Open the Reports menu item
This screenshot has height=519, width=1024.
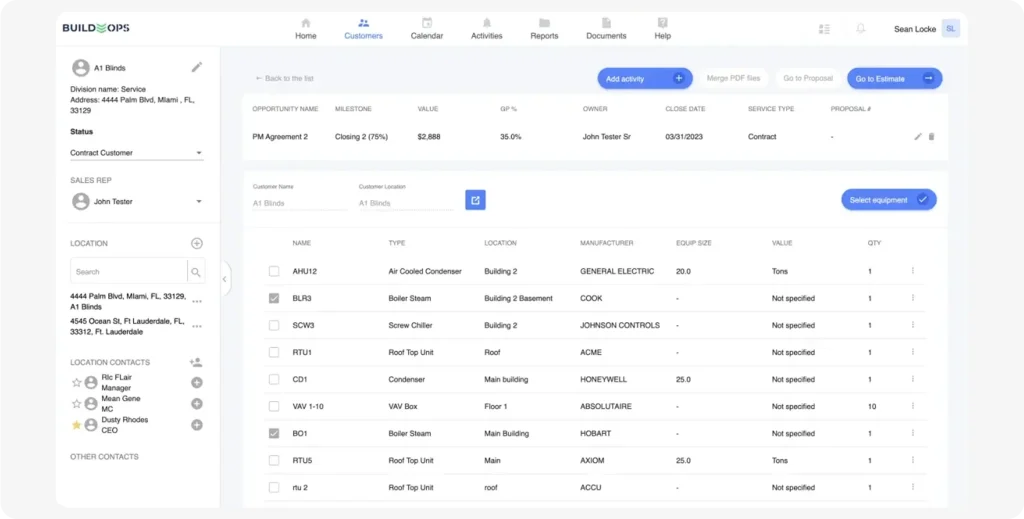(x=544, y=28)
